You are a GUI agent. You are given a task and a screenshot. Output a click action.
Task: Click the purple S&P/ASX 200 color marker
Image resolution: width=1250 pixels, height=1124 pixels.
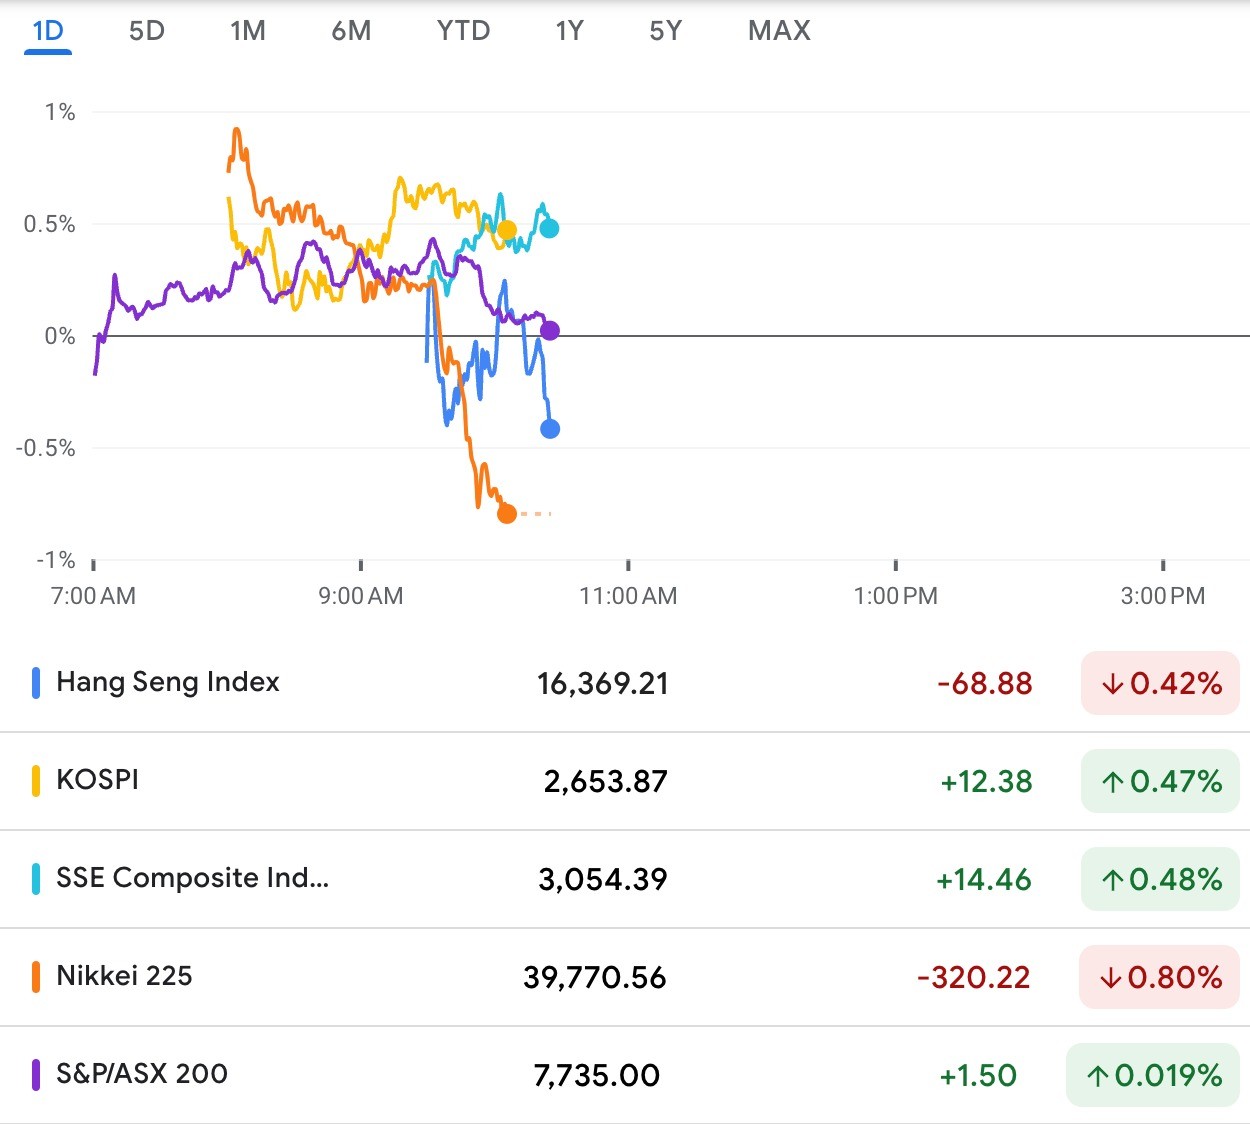pos(36,1075)
